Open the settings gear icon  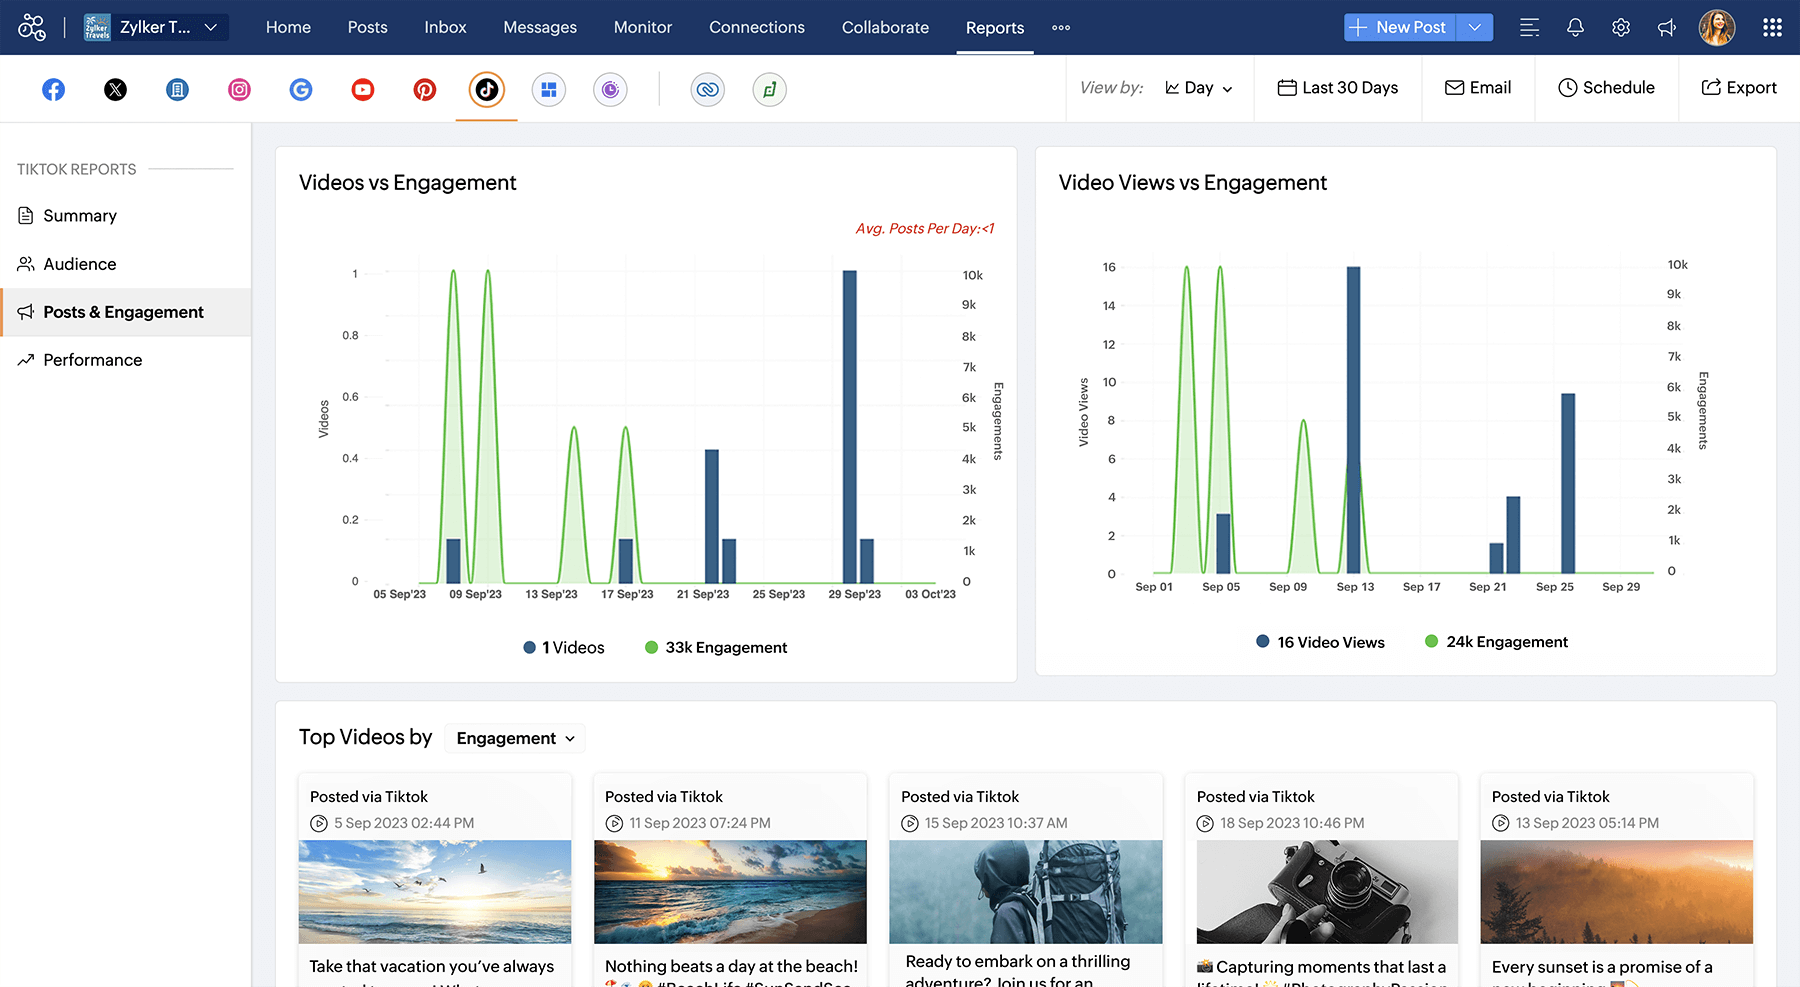pyautogui.click(x=1621, y=28)
